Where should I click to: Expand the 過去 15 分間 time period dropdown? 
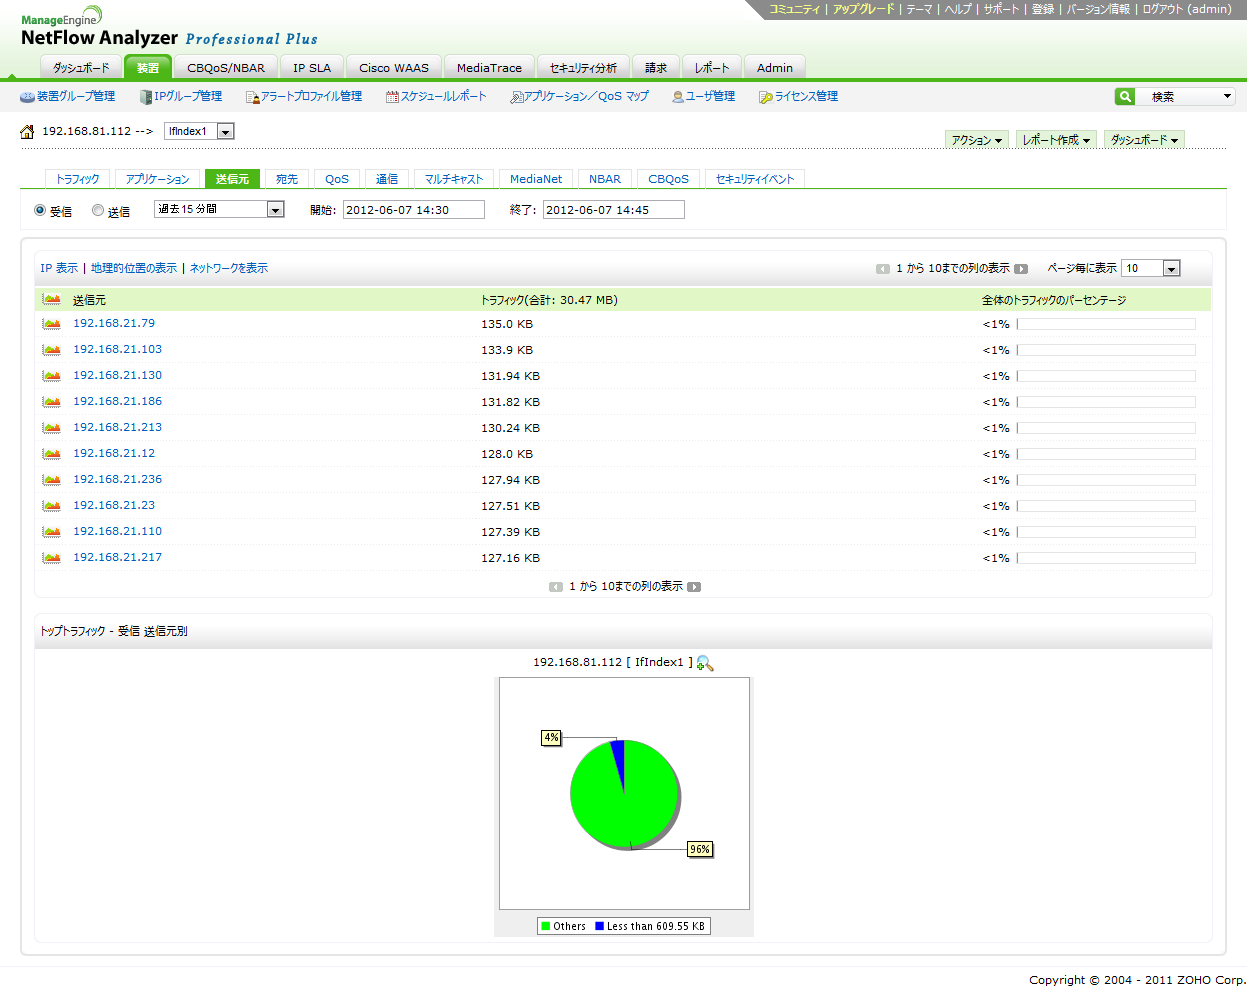(275, 210)
